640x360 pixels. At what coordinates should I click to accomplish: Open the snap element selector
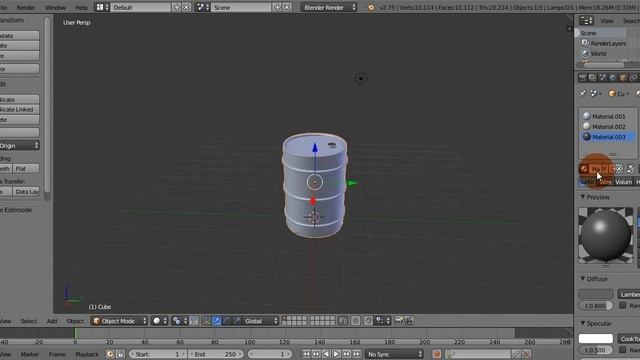click(x=382, y=321)
